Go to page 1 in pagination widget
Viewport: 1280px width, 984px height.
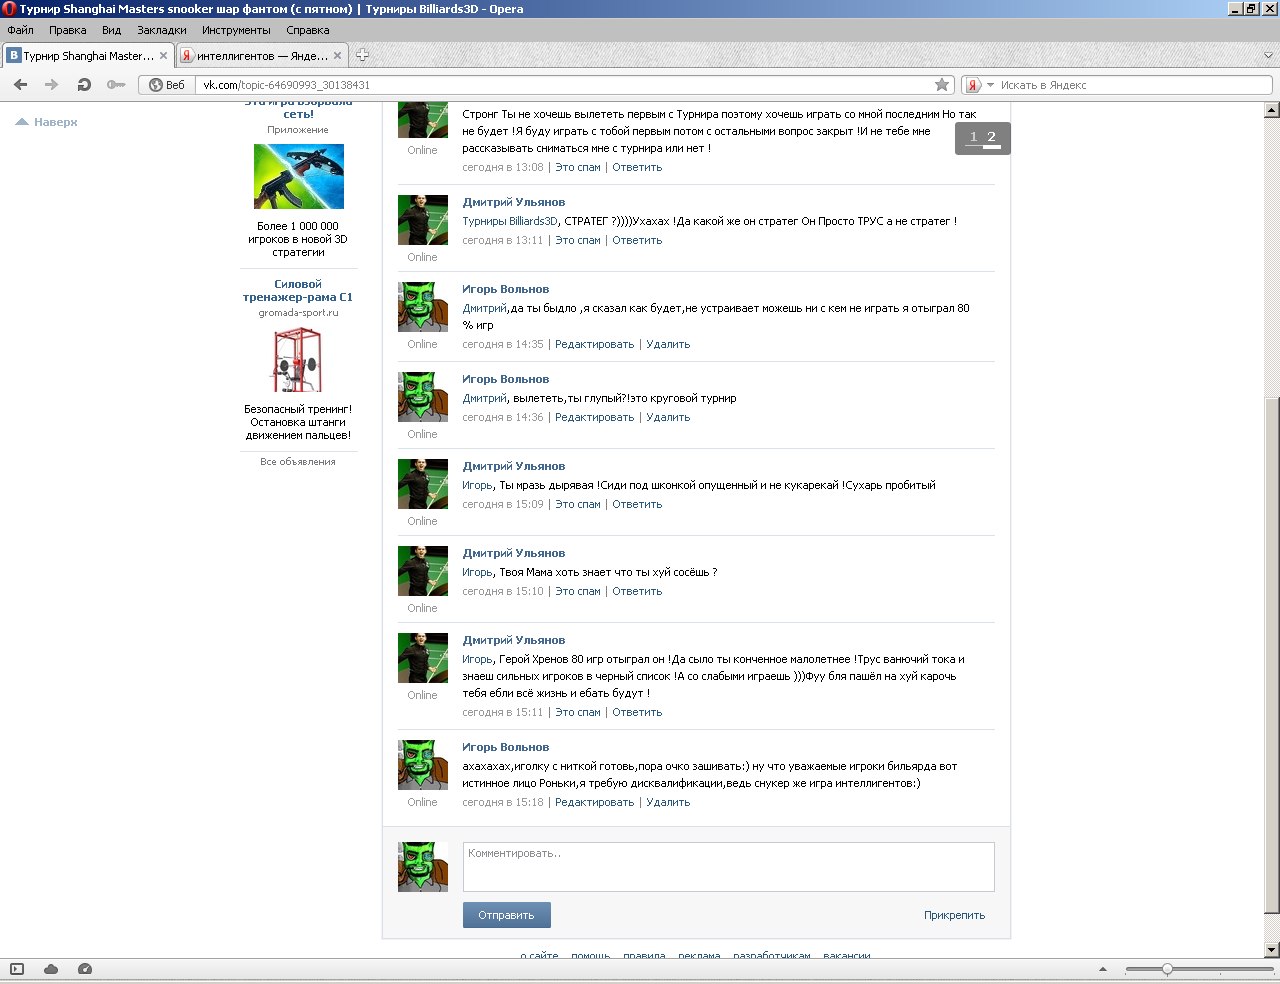point(973,137)
